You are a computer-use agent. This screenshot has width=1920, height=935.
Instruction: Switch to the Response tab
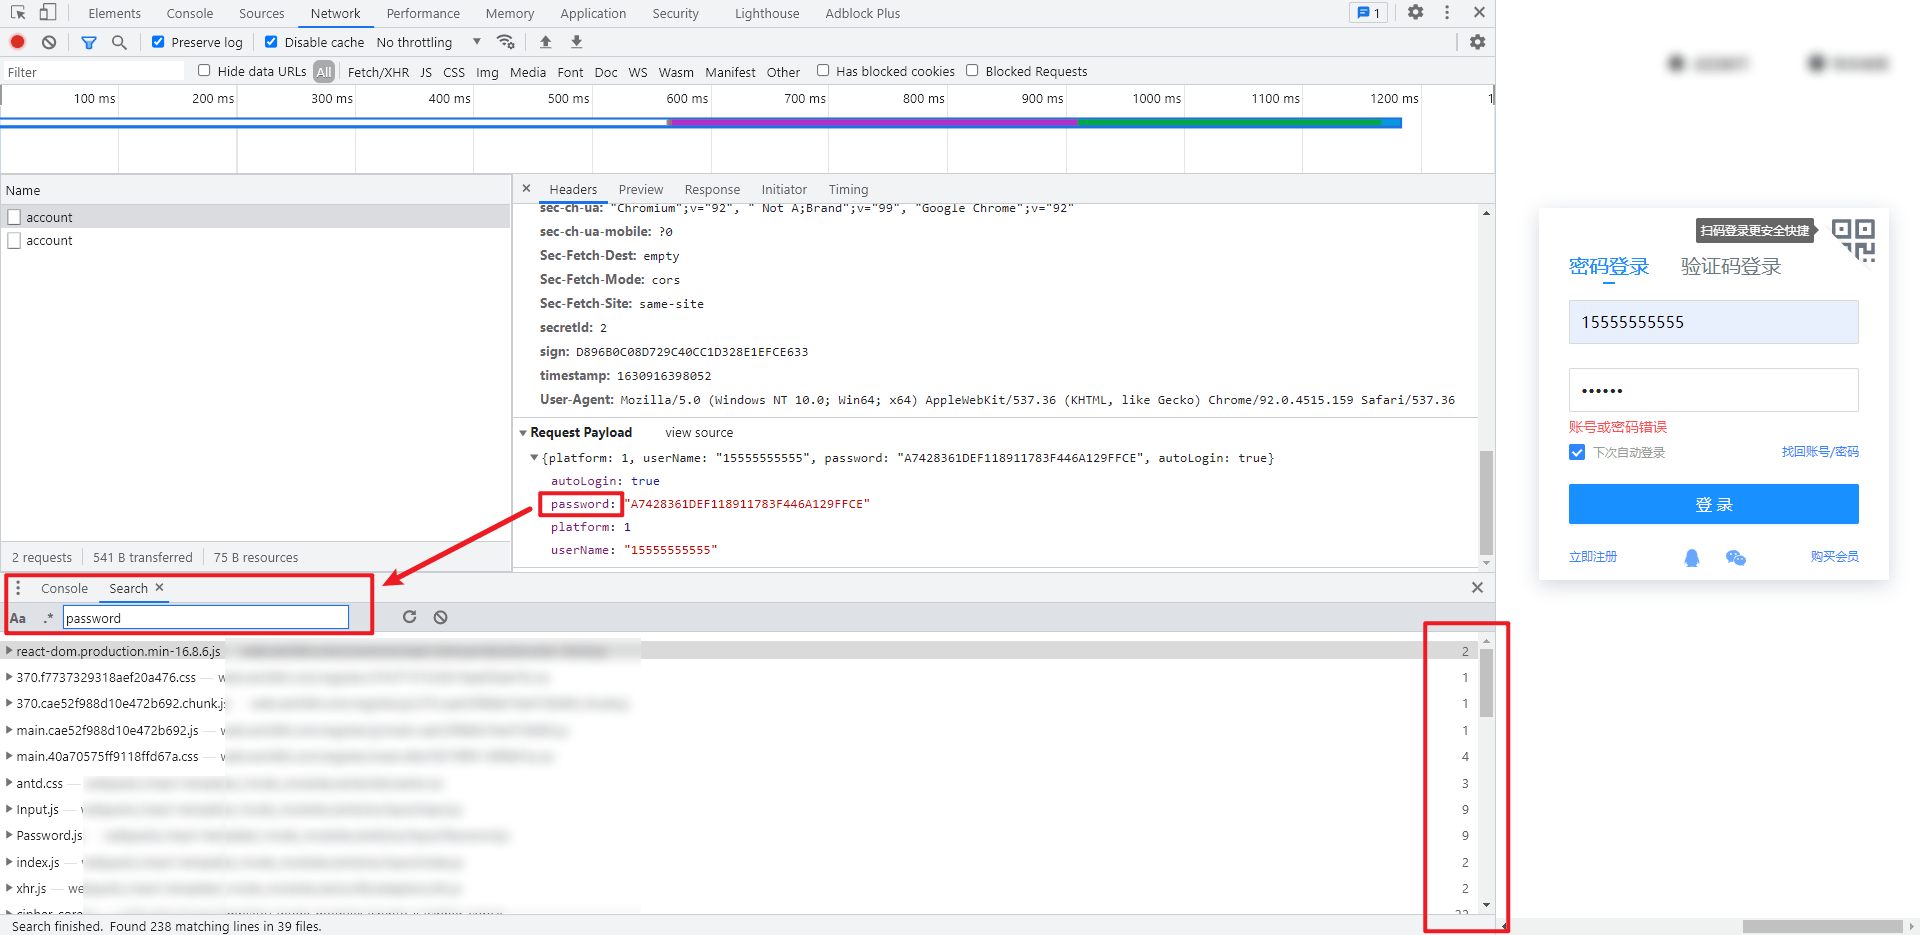coord(711,190)
